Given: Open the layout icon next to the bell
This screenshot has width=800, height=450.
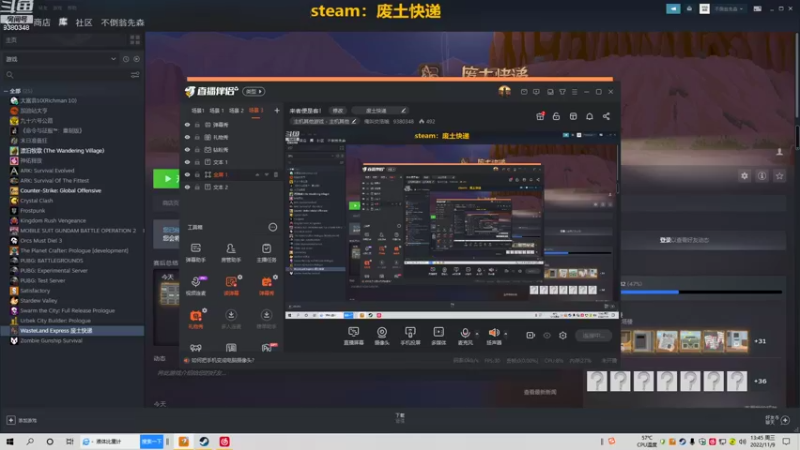Looking at the screenshot, I should pos(573,116).
